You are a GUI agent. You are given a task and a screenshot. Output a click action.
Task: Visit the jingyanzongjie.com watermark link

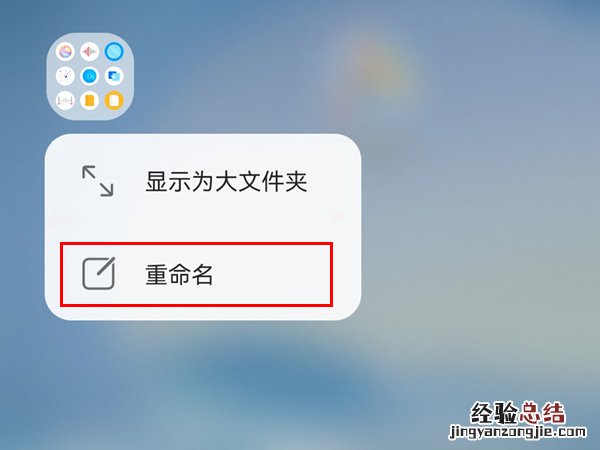[517, 432]
